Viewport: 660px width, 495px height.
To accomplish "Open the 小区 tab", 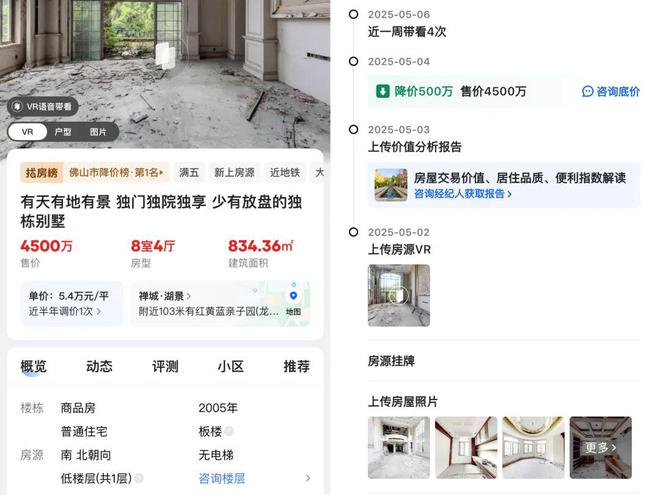I will click(x=231, y=366).
